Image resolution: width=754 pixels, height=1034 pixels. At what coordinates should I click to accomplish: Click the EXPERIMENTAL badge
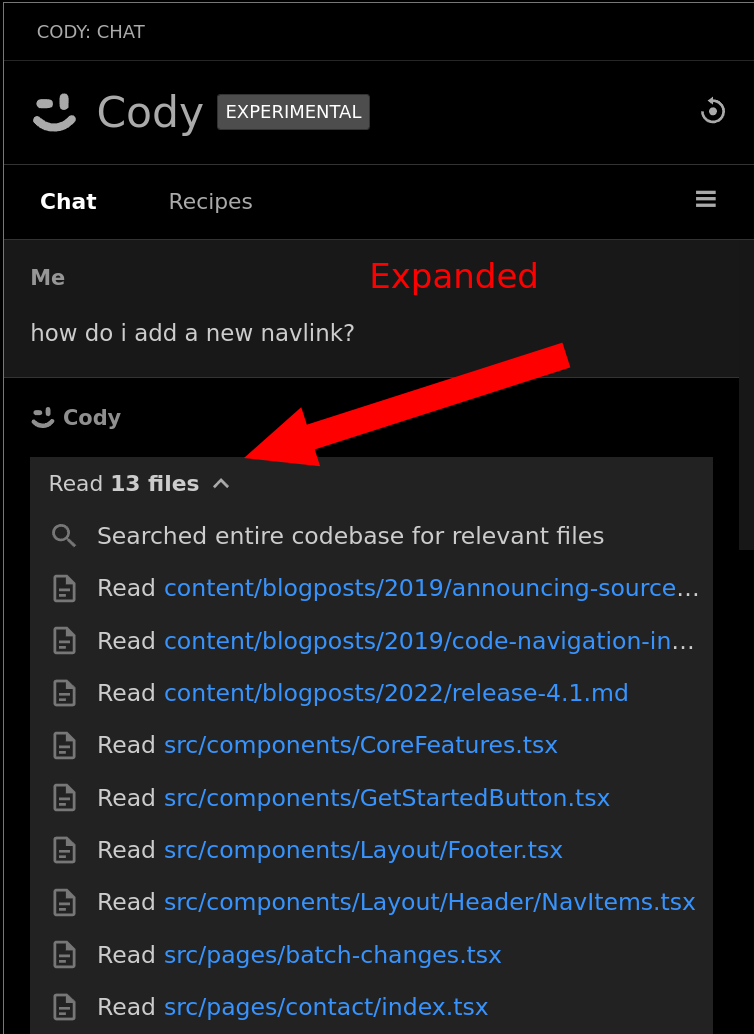[x=294, y=112]
